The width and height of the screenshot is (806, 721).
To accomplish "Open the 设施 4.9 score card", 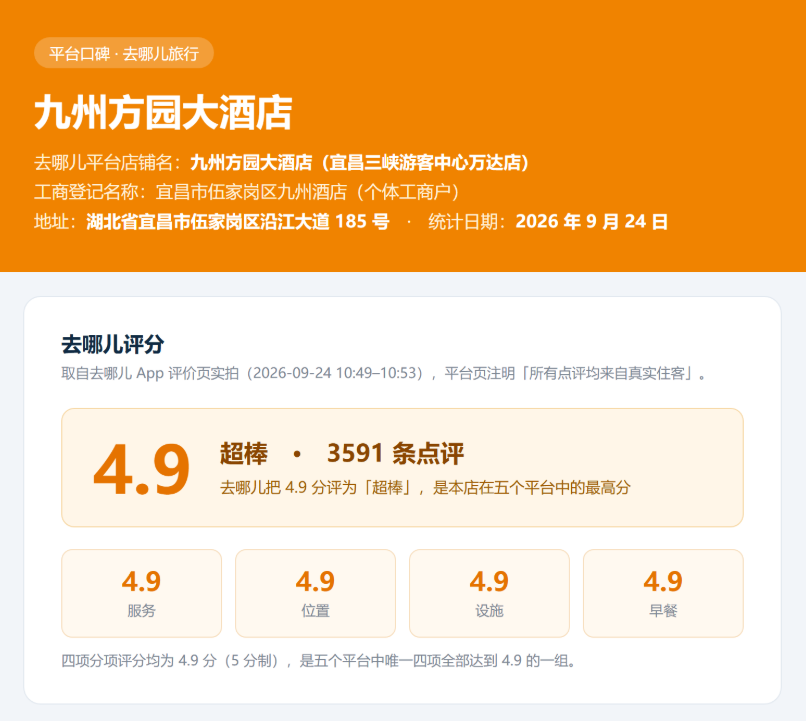I will 489,594.
